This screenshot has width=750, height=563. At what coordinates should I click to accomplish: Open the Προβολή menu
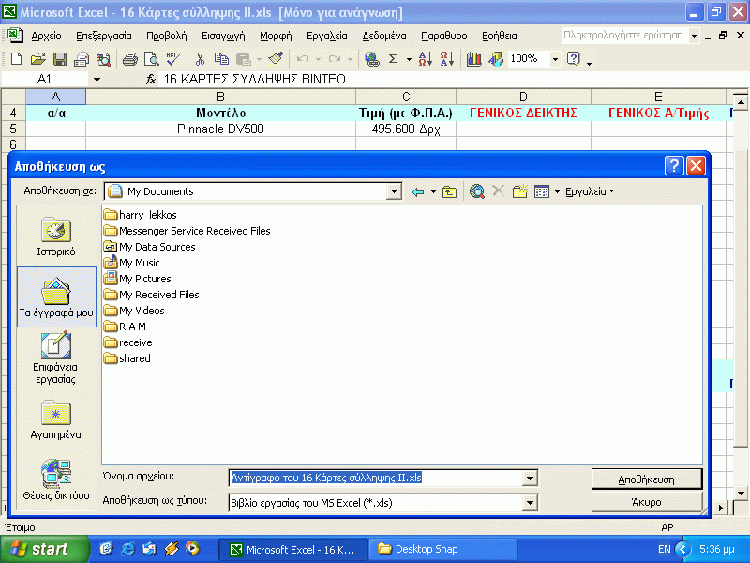coord(166,36)
